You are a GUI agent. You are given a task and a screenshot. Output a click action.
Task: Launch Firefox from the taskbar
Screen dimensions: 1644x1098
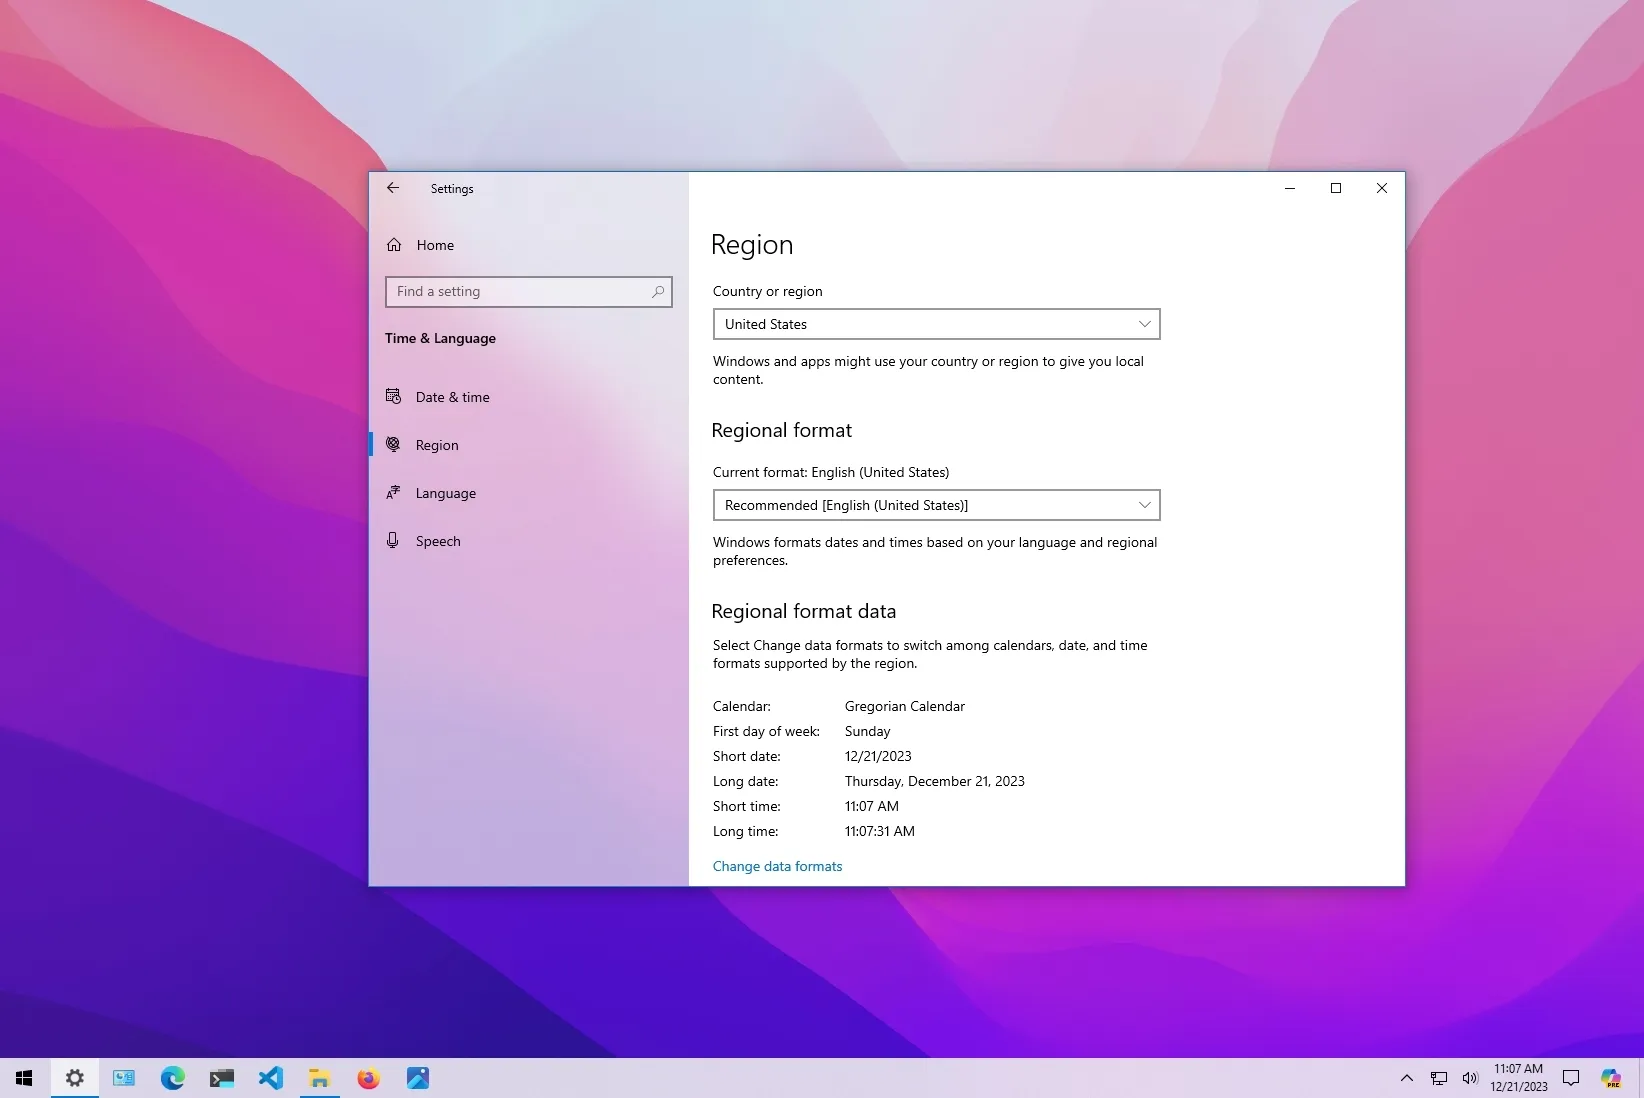368,1078
